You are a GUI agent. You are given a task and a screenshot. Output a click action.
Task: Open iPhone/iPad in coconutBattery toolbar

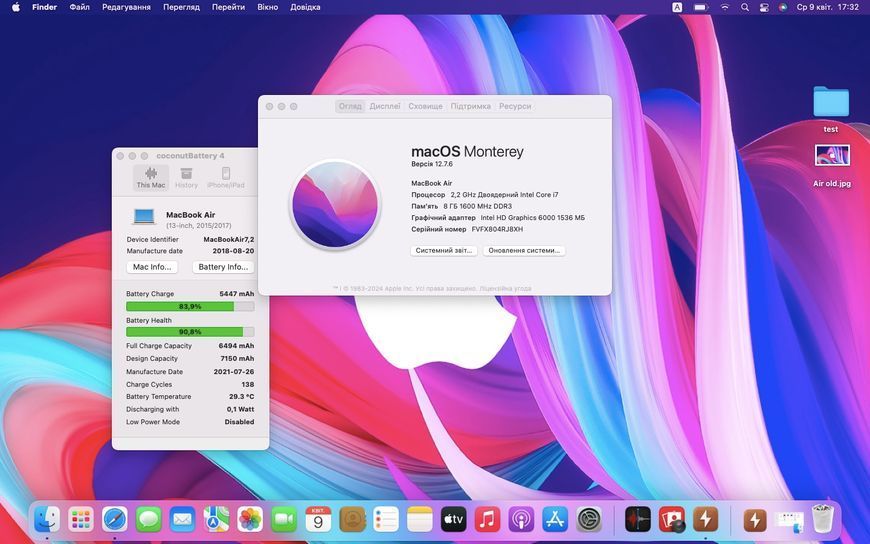(x=226, y=178)
